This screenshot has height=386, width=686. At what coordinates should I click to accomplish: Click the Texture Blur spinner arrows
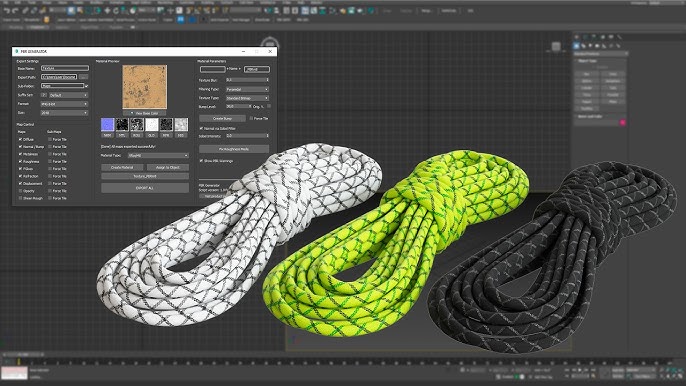[267, 80]
